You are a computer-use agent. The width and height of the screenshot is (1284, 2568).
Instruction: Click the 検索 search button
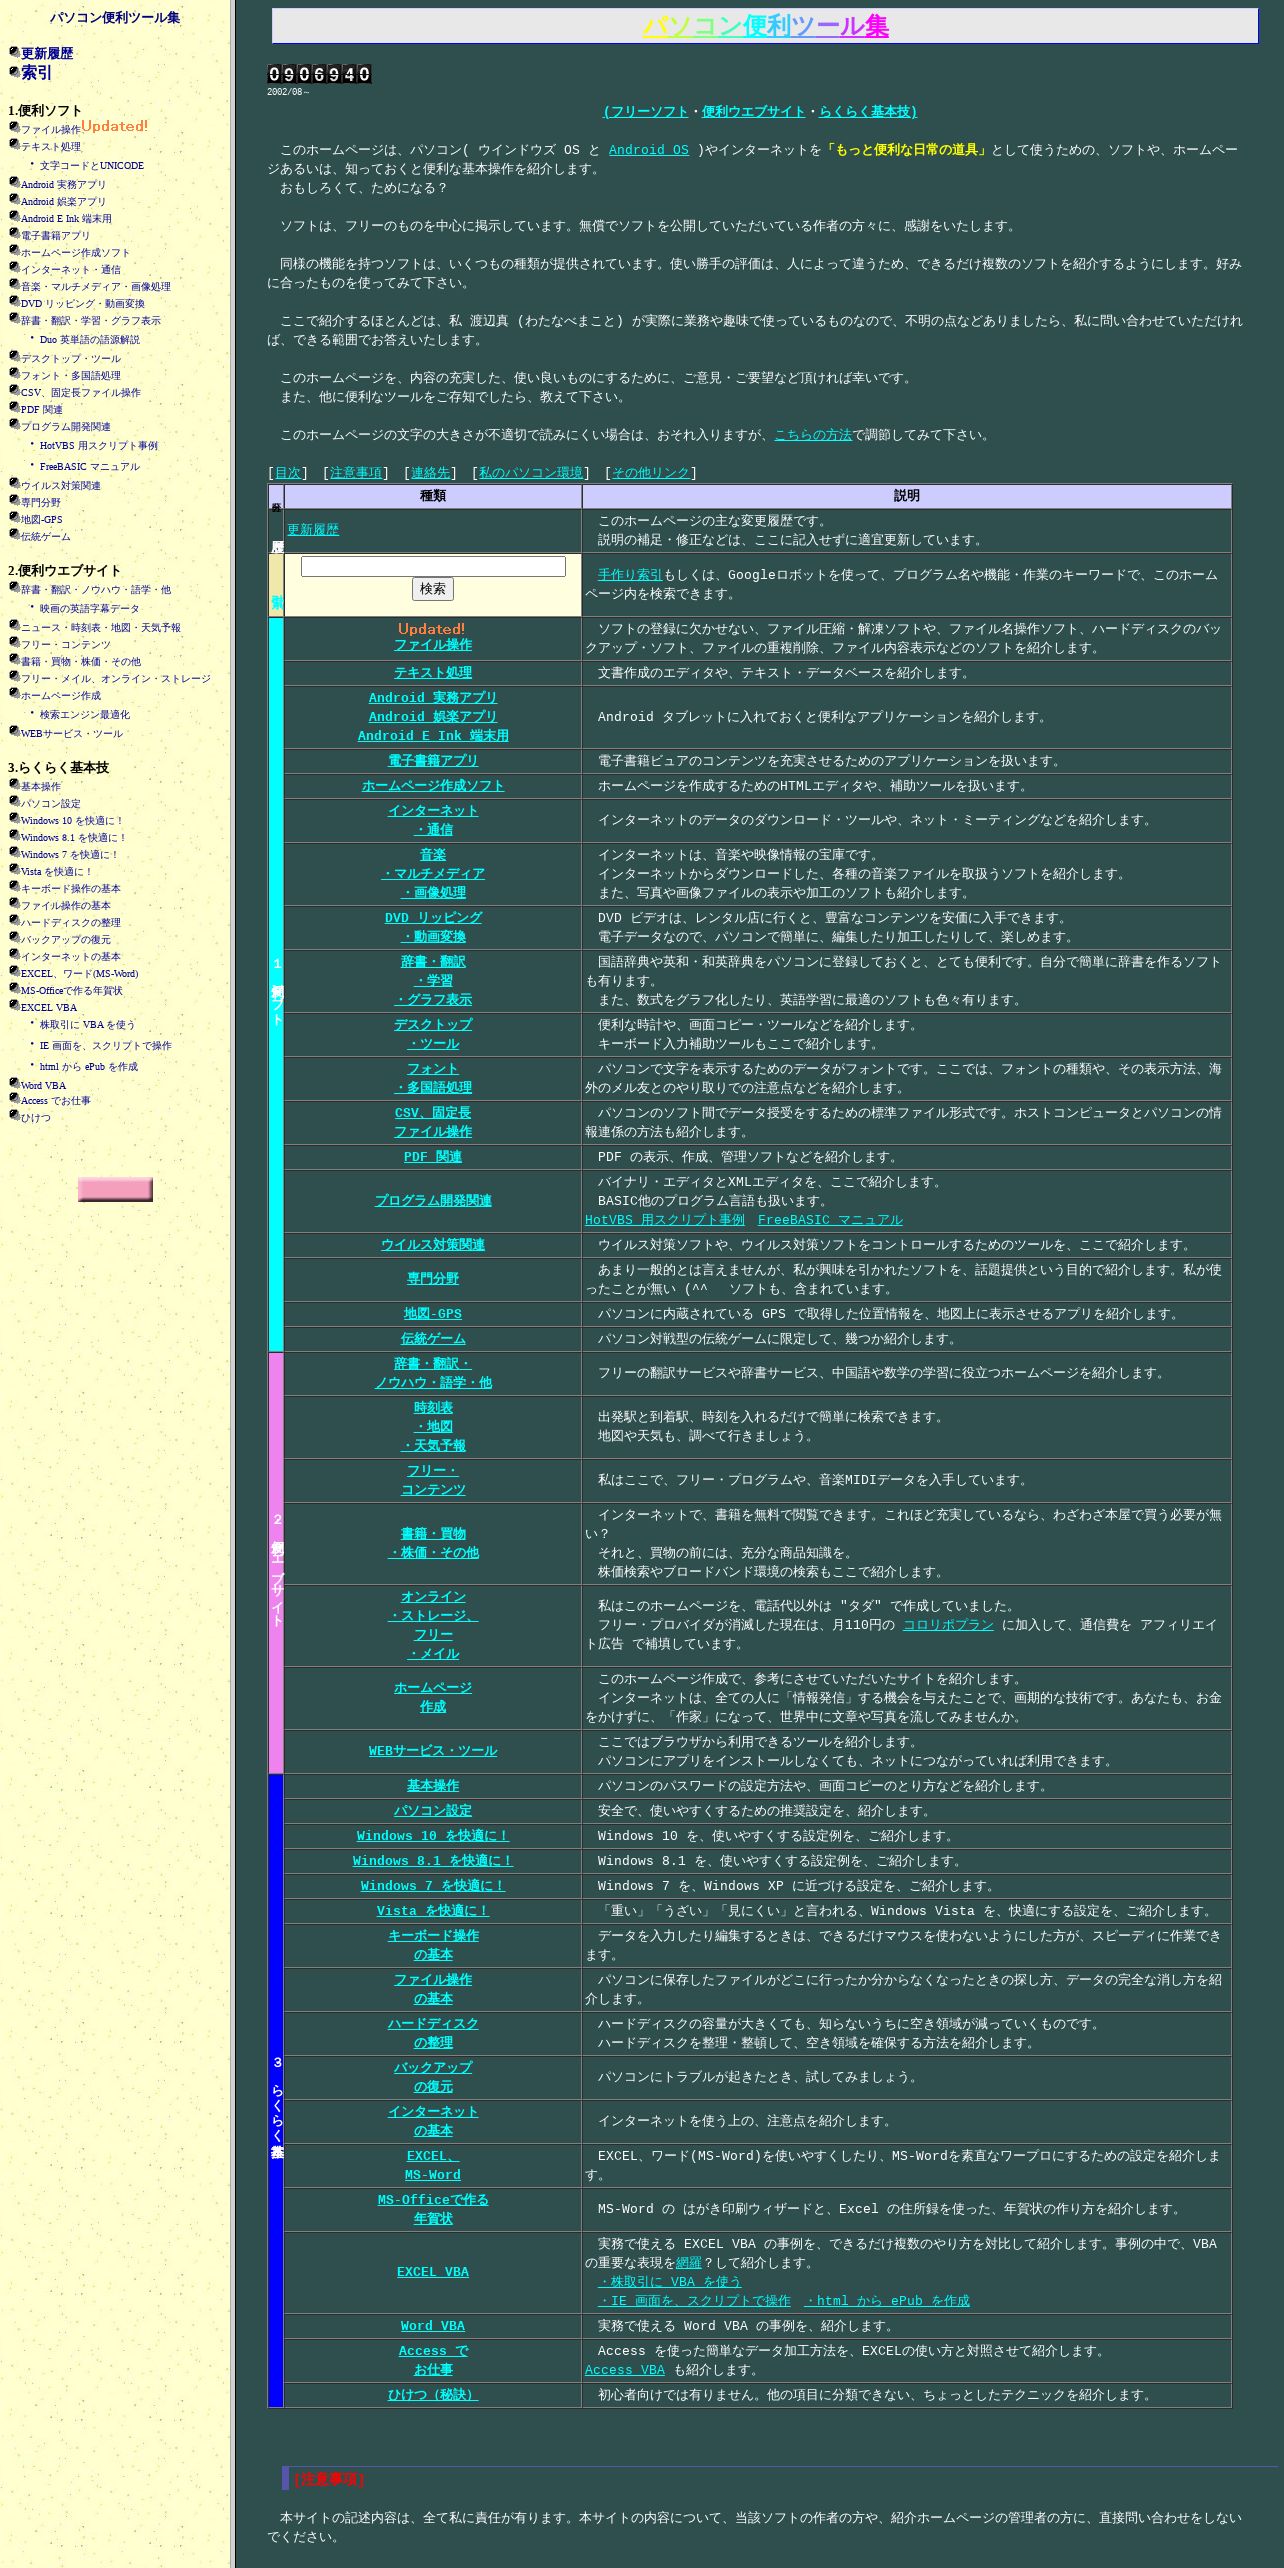pos(433,589)
